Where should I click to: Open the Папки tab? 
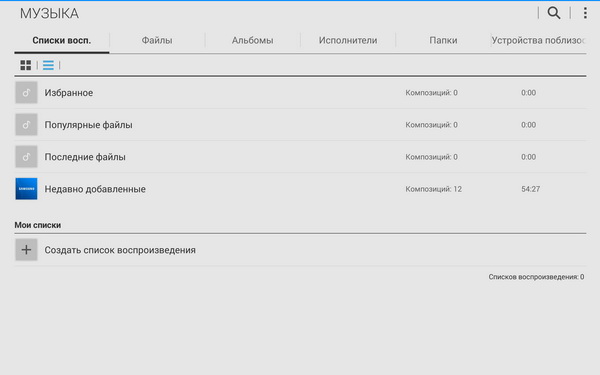coord(443,41)
